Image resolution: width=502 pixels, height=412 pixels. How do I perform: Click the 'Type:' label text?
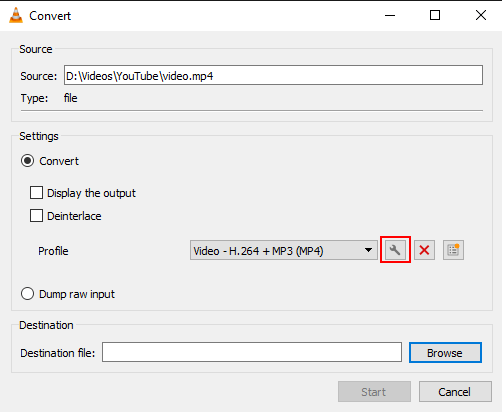[x=34, y=98]
